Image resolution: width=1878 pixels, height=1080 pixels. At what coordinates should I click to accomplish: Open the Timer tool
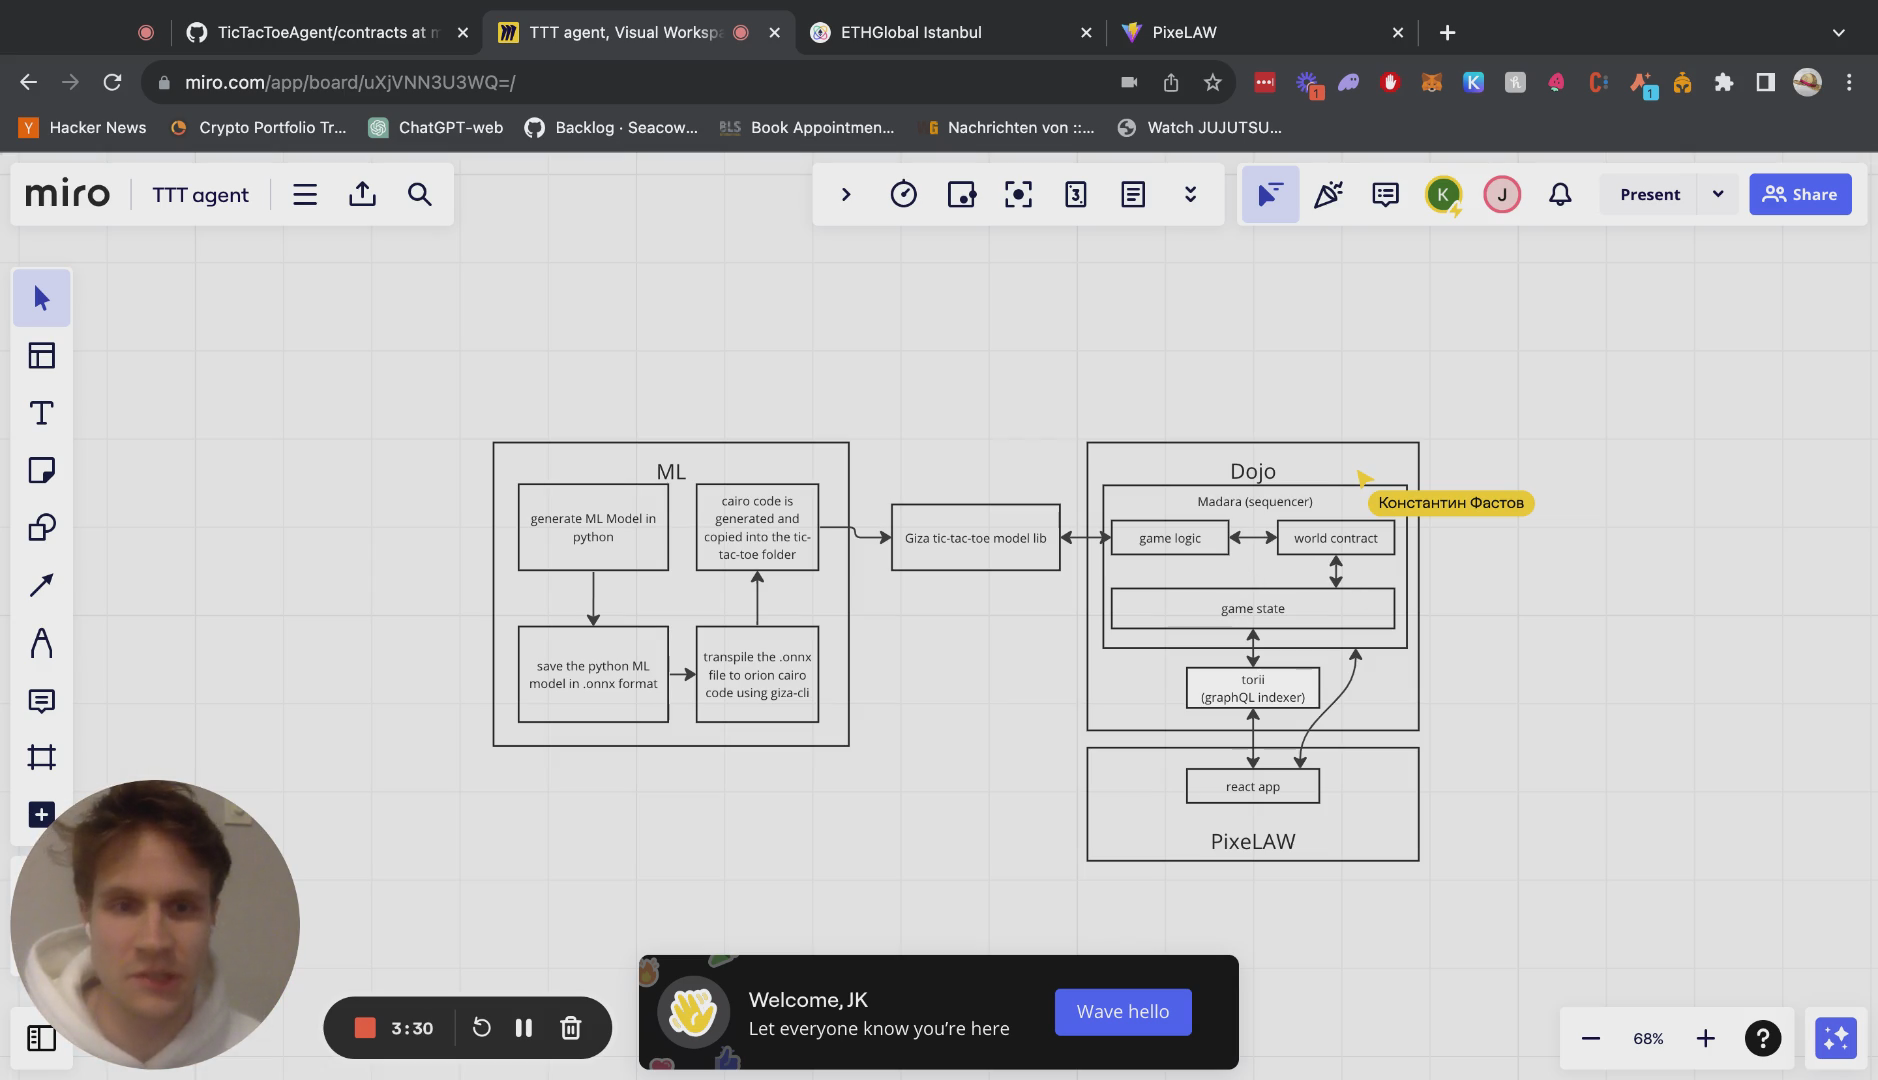903,194
